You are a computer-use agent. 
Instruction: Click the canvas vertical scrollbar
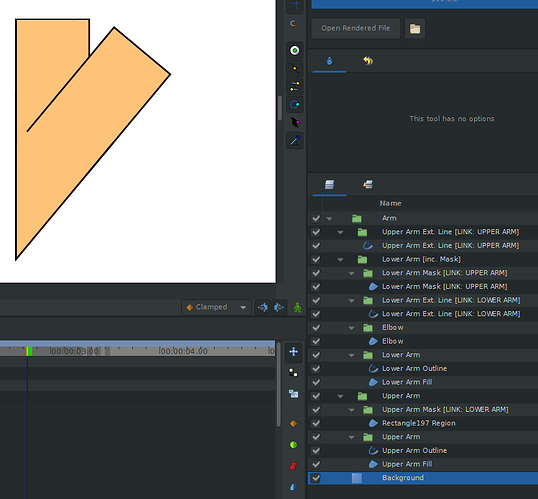[x=280, y=108]
